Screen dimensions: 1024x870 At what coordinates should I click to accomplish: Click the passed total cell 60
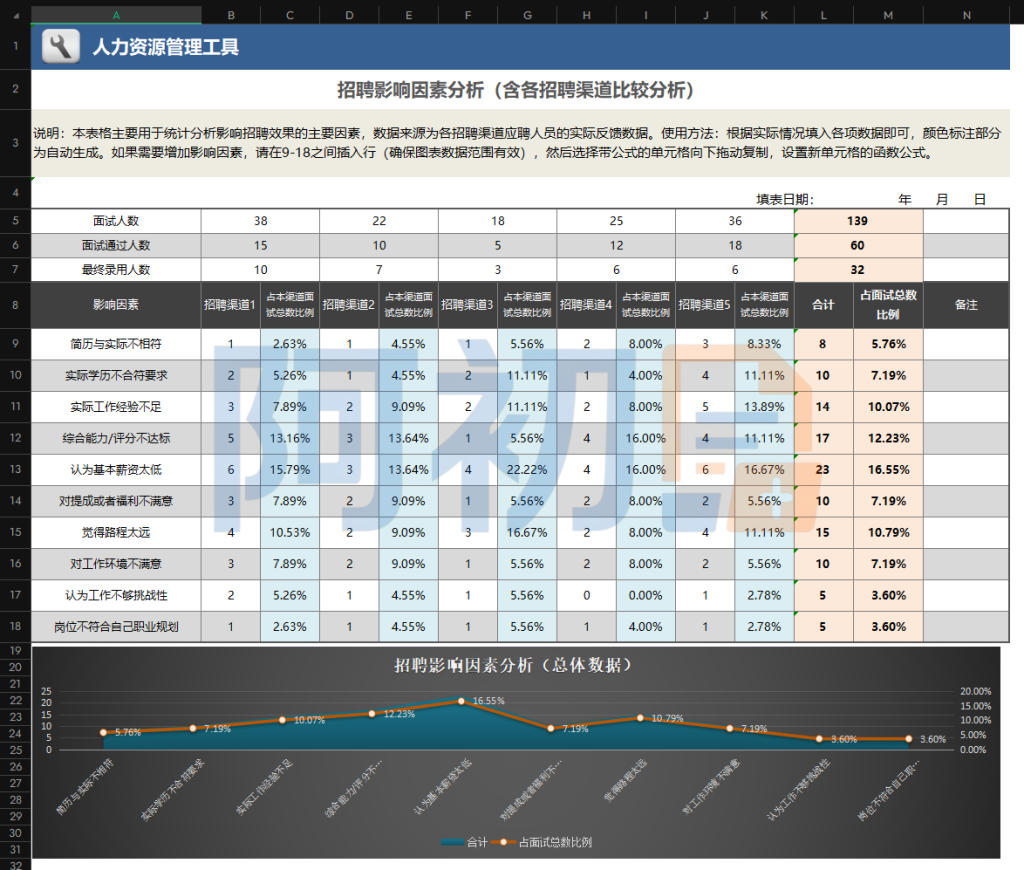(x=858, y=246)
